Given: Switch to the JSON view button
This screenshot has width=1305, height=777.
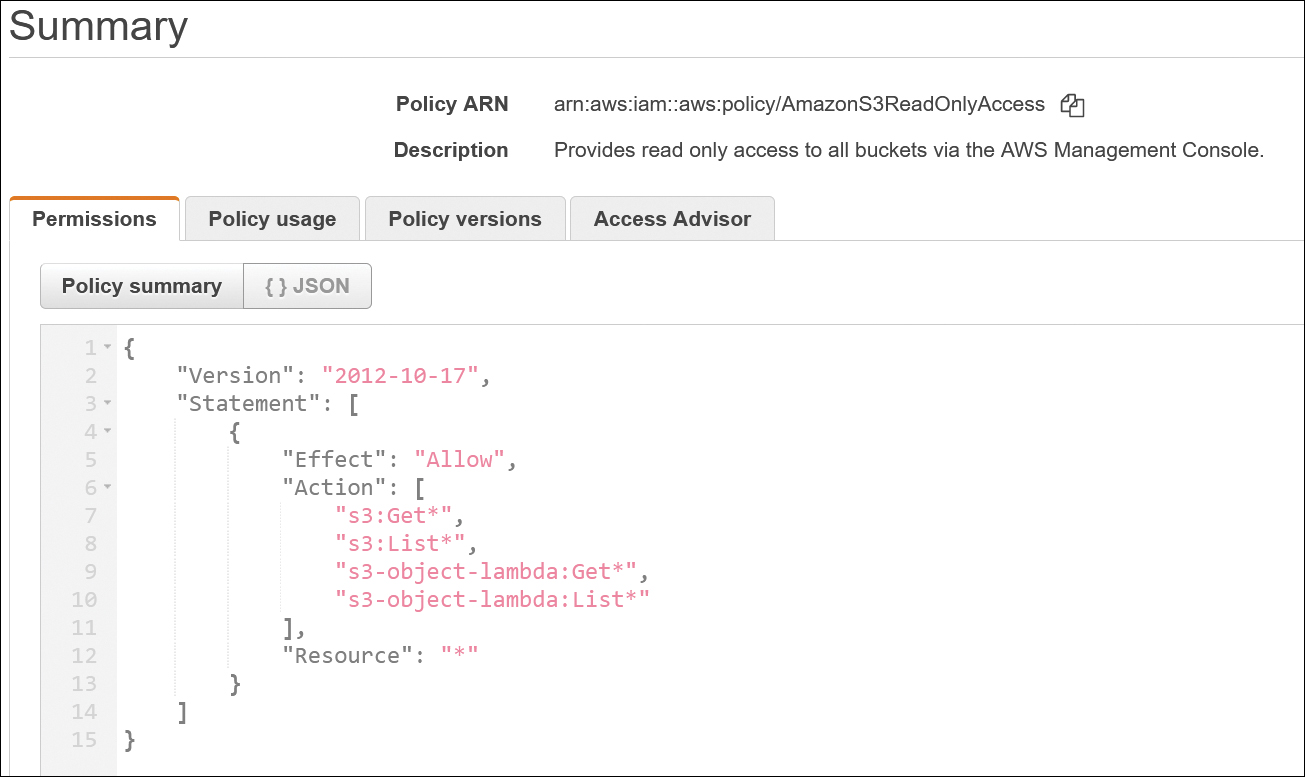Looking at the screenshot, I should pos(308,286).
